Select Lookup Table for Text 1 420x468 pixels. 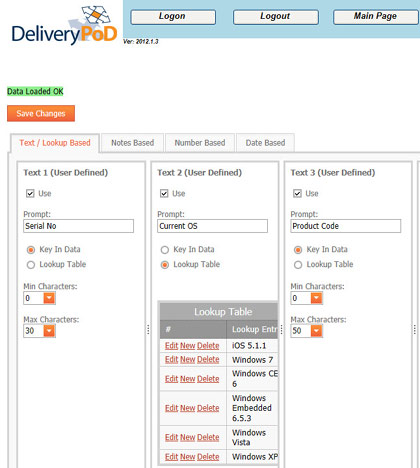pos(31,265)
